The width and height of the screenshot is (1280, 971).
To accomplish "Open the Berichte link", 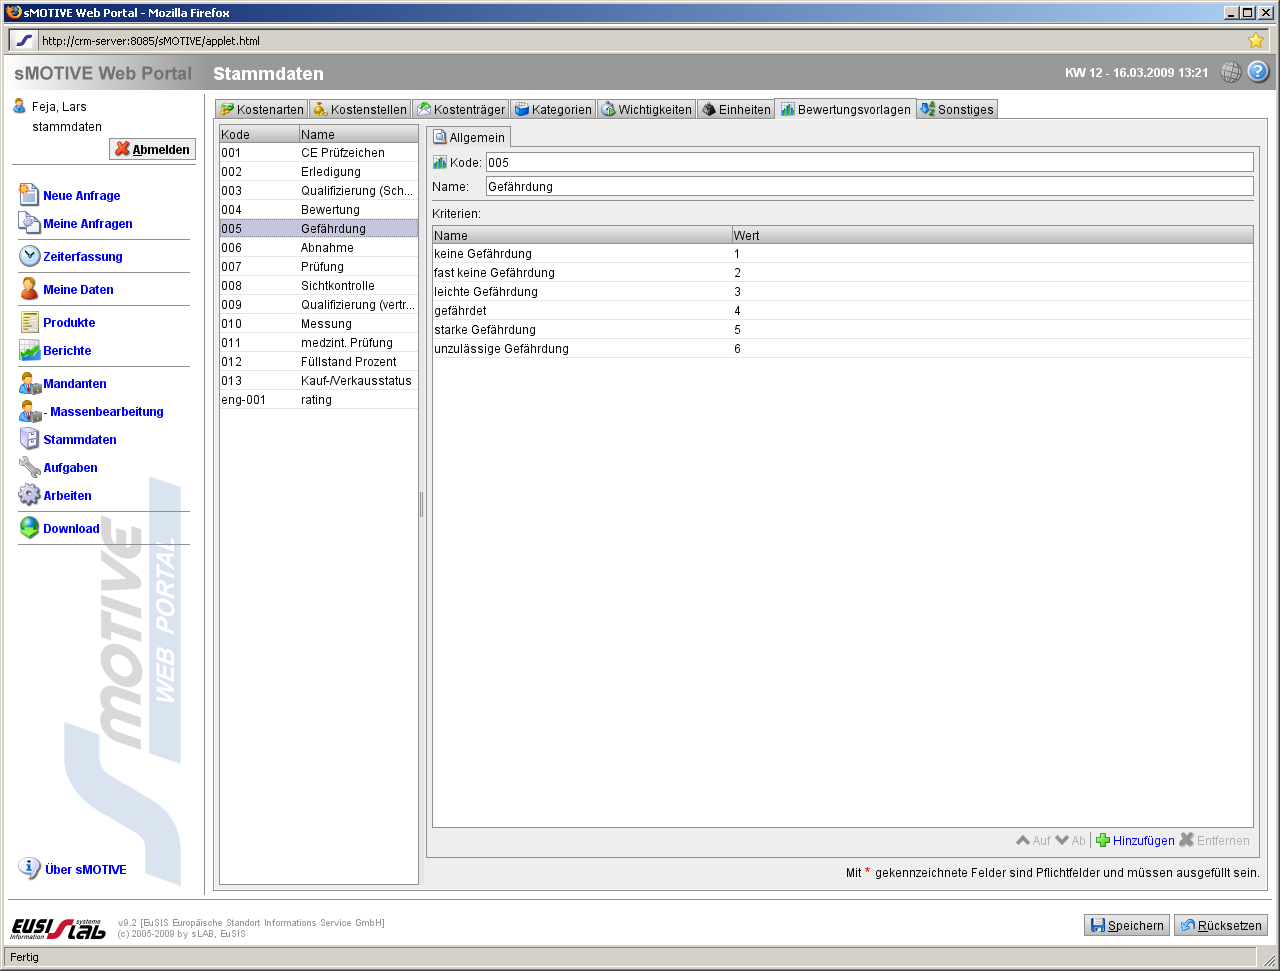I will click(67, 351).
